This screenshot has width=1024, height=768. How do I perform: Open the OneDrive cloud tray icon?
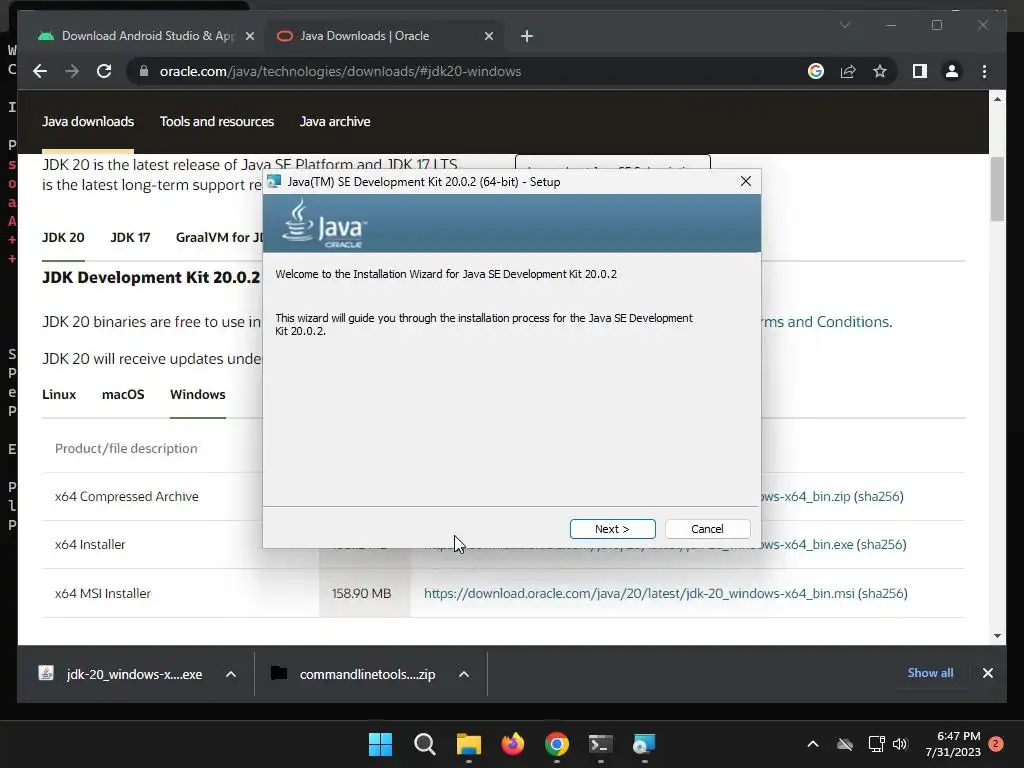pyautogui.click(x=845, y=744)
